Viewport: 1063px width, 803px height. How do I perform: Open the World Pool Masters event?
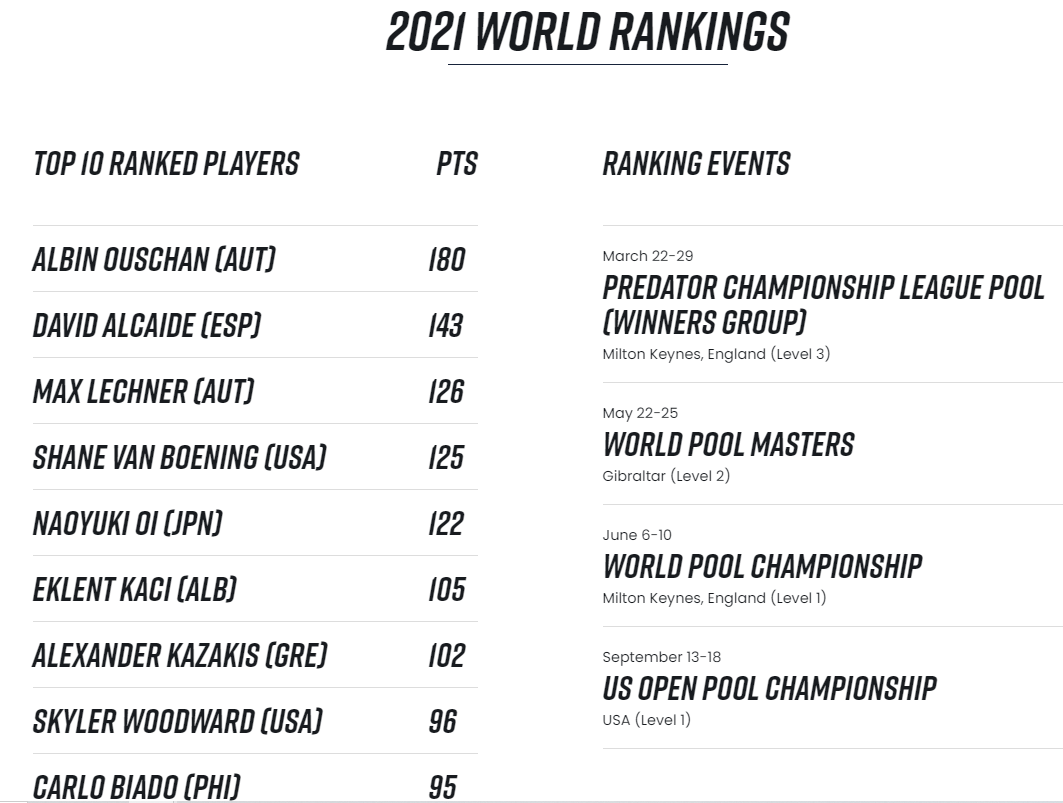(728, 445)
